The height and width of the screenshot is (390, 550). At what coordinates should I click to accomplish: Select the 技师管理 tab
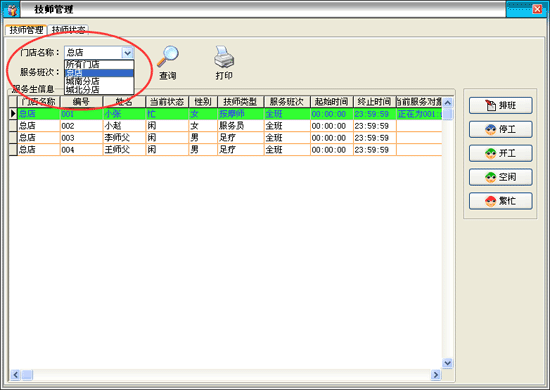tap(26, 30)
